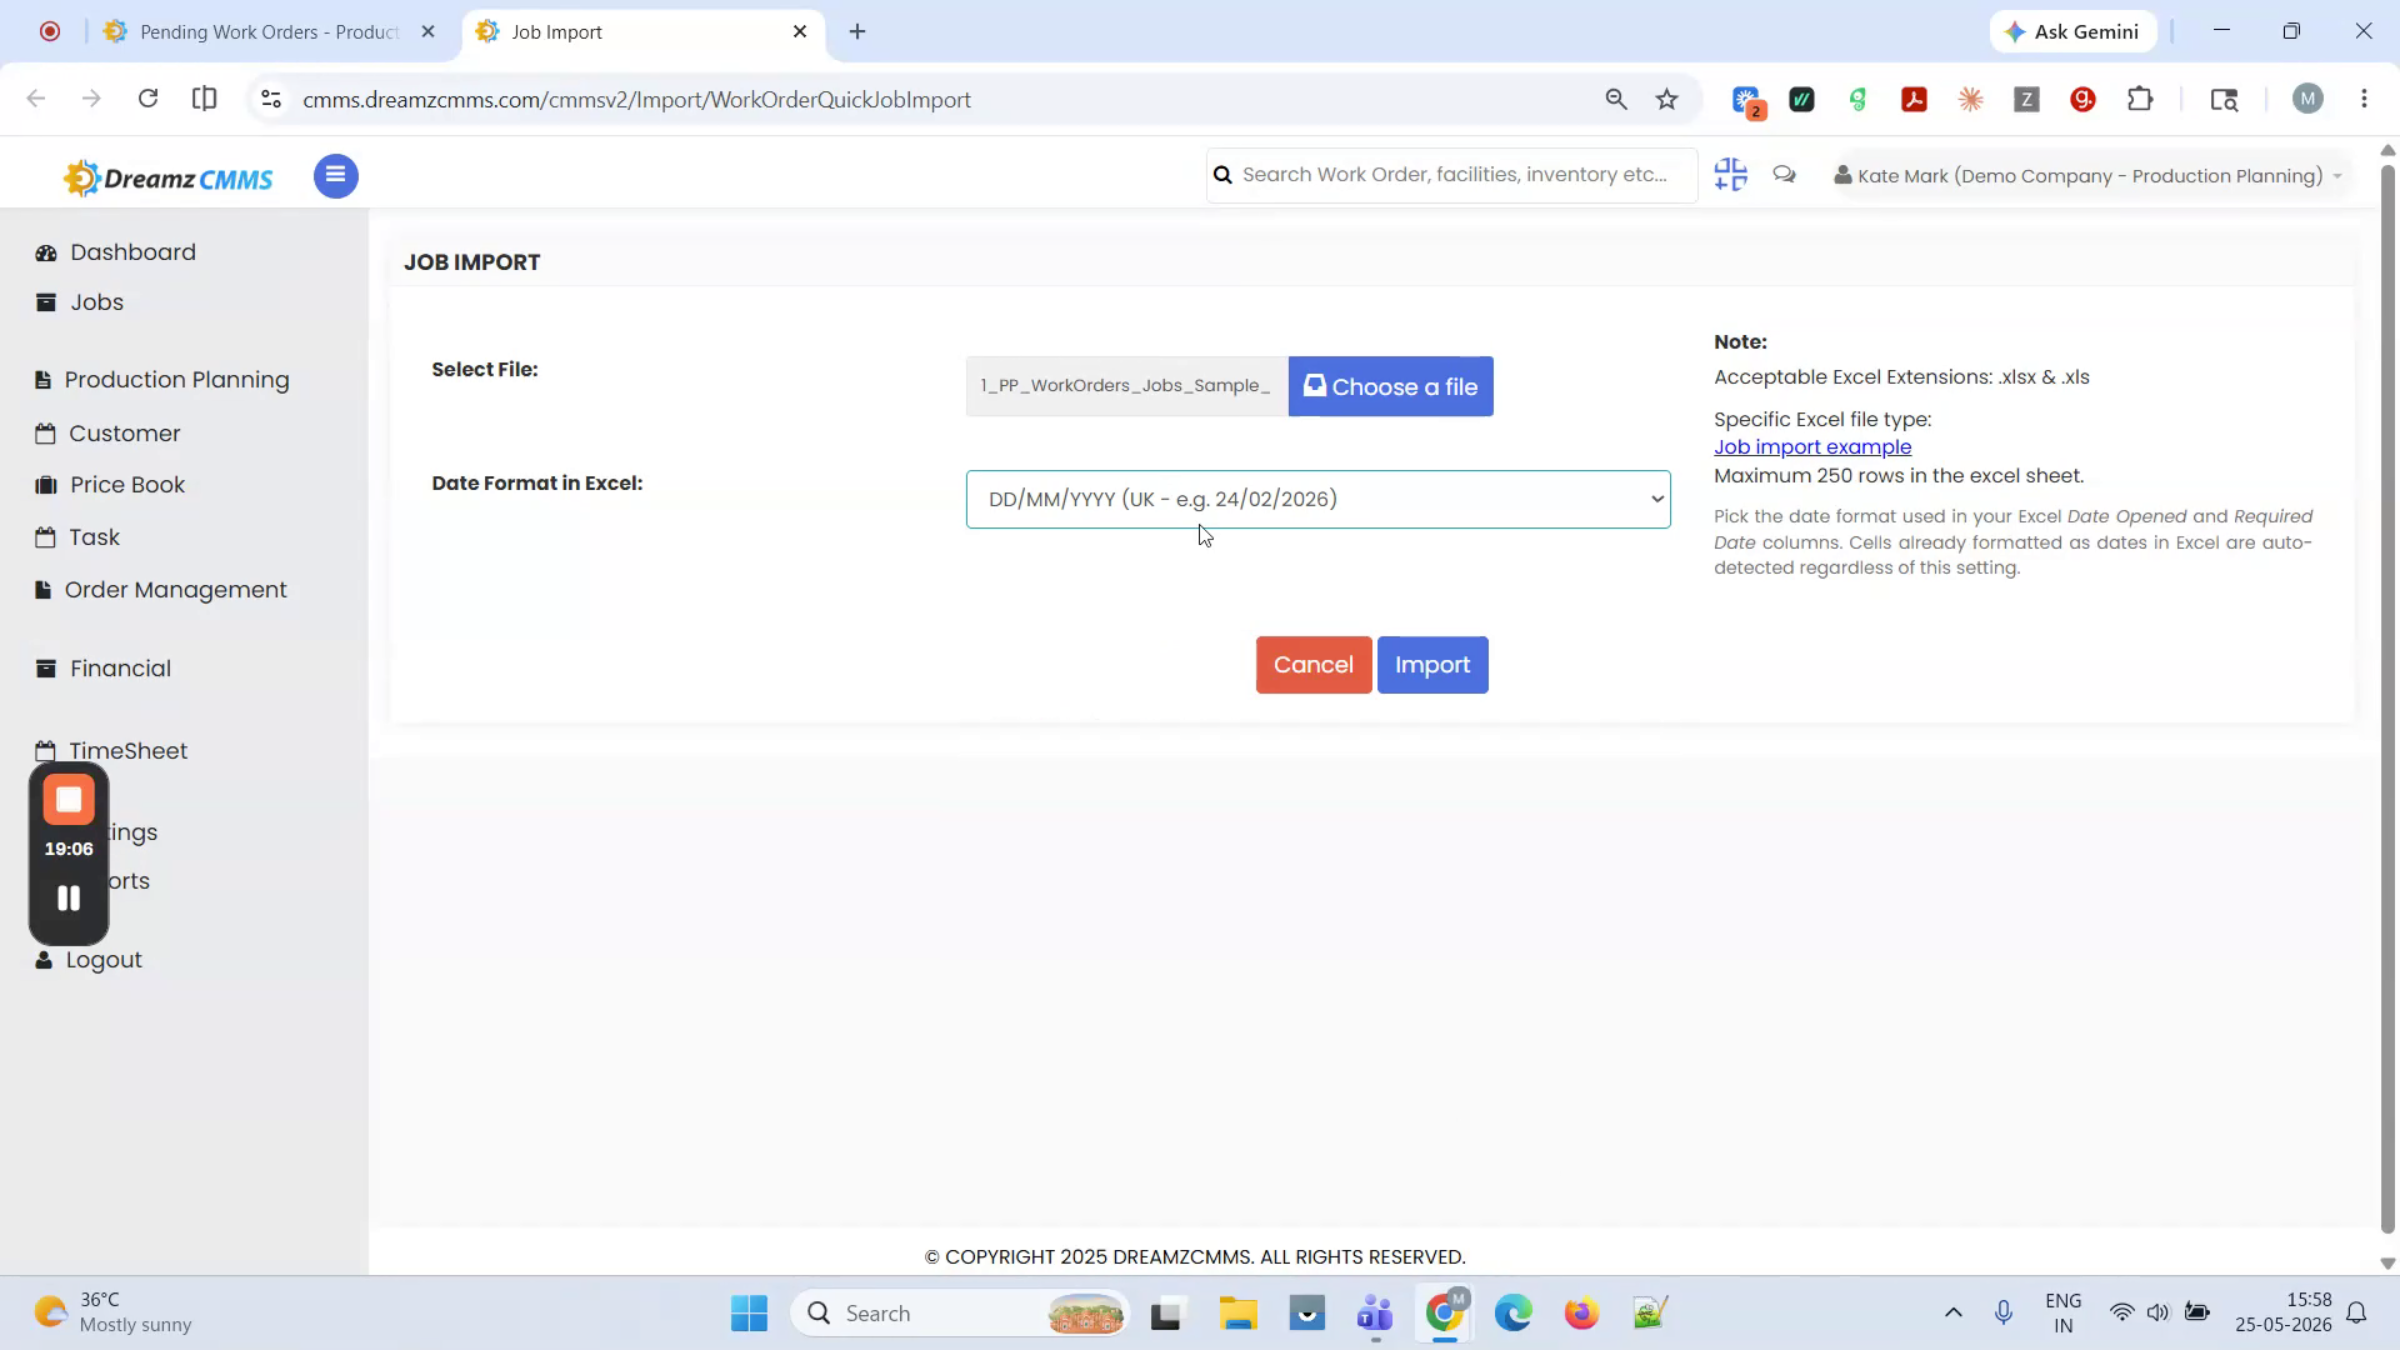Click the Ask Gemini button
Viewport: 2400px width, 1350px height.
[x=2072, y=32]
